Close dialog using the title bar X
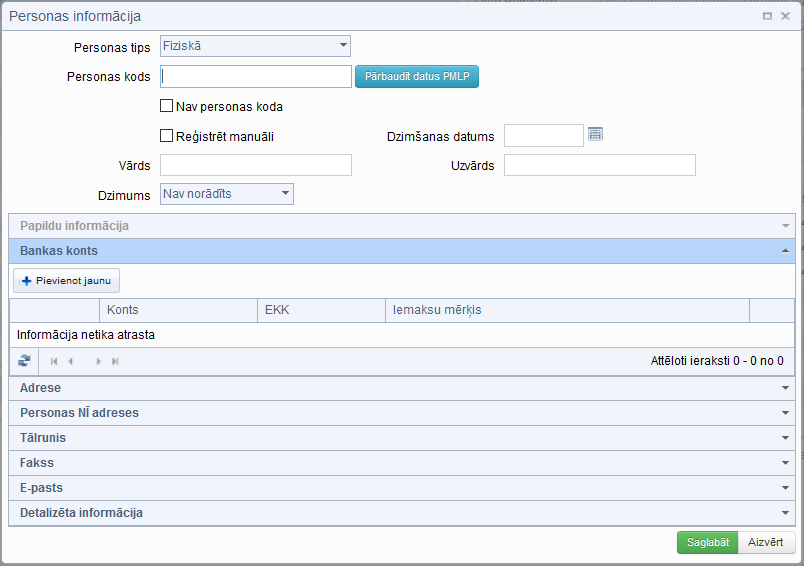 tap(785, 16)
